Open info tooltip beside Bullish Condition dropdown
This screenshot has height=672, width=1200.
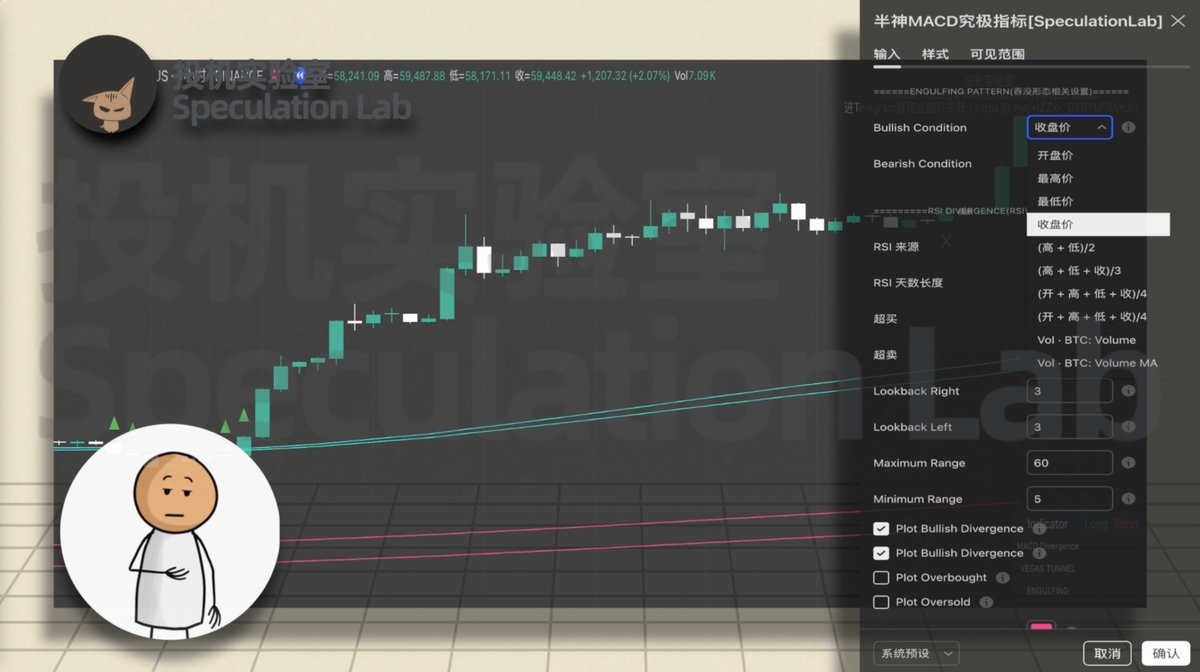click(1128, 128)
